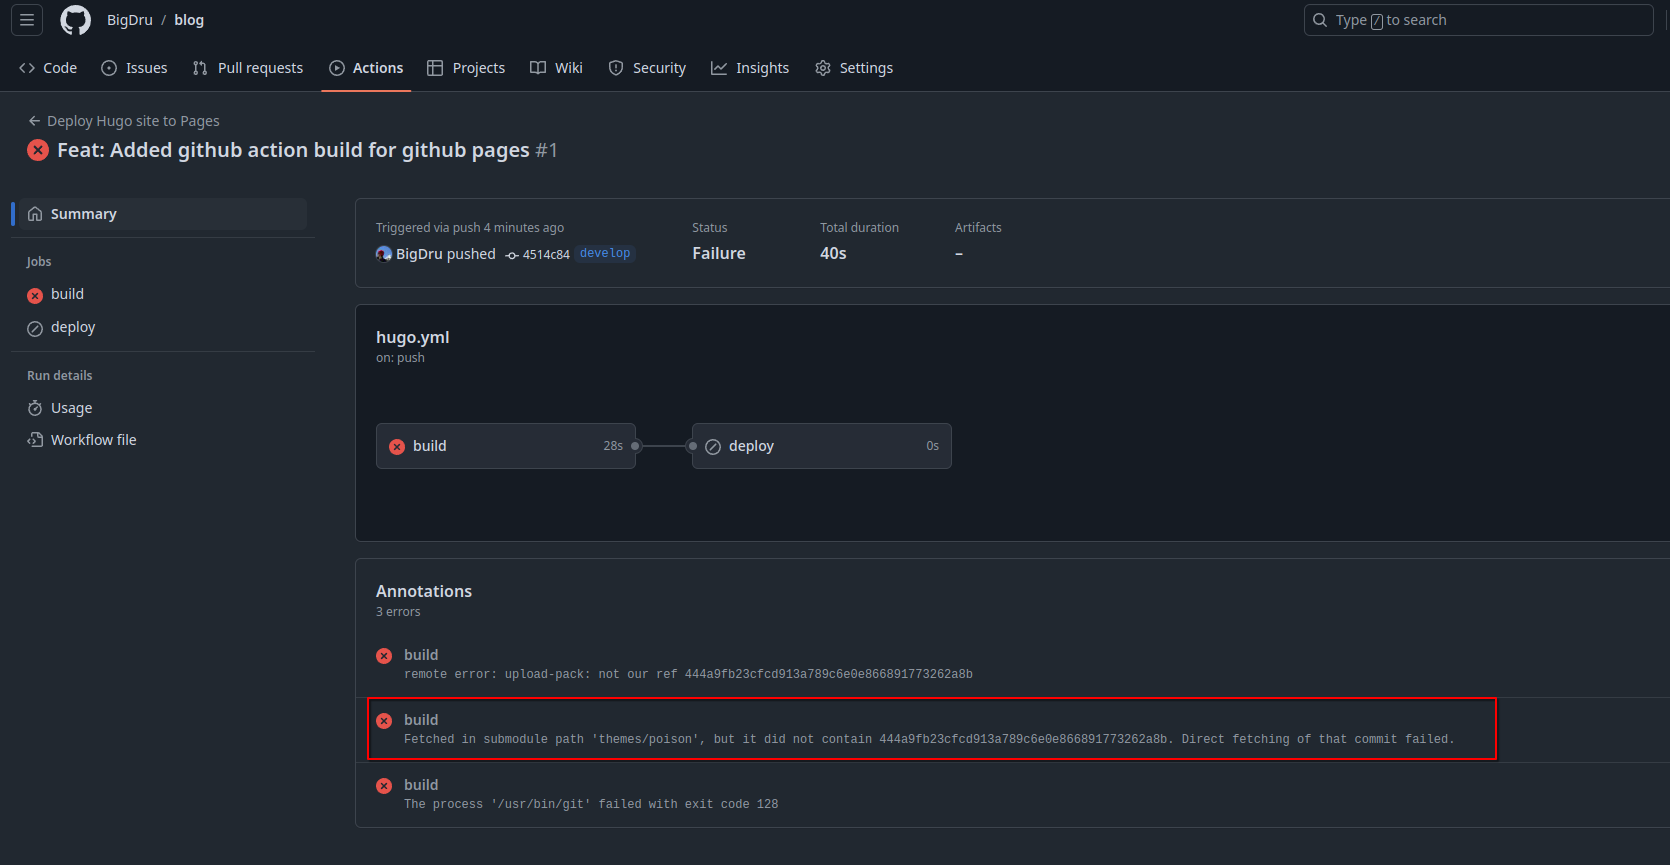Click the Workflow file code icon
This screenshot has width=1670, height=865.
click(35, 440)
